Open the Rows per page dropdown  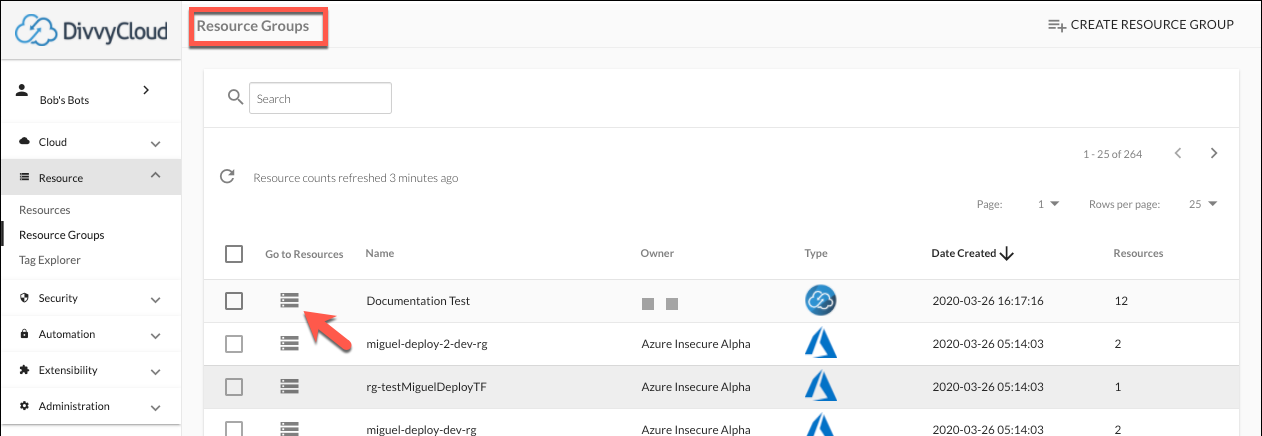tap(1204, 204)
